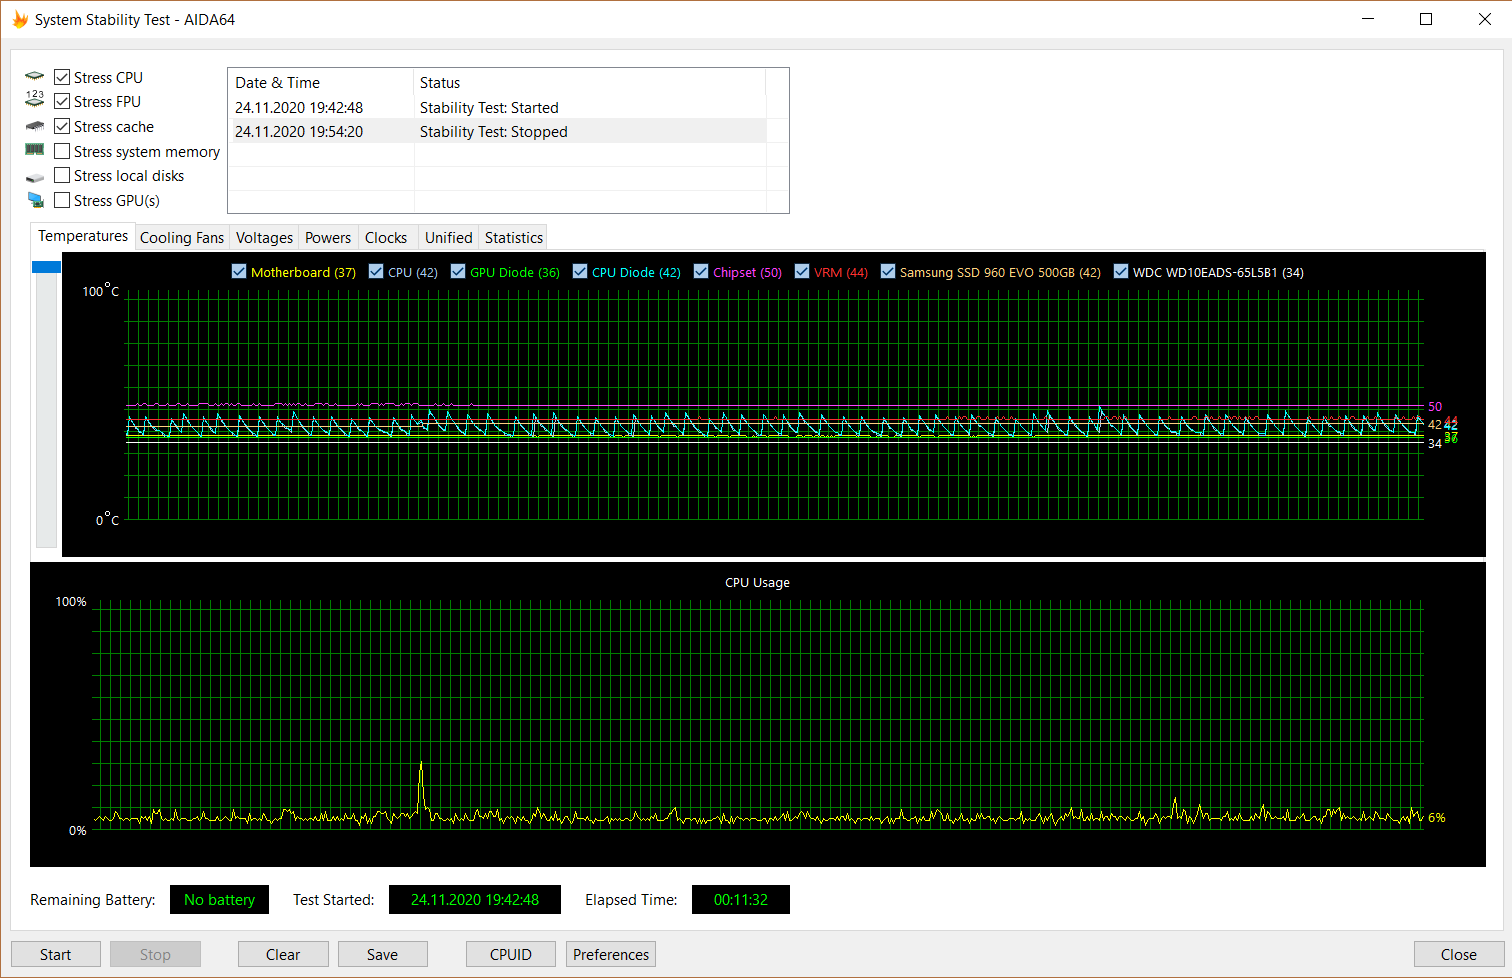The height and width of the screenshot is (978, 1512).
Task: Click the Clear button
Action: coord(283,954)
